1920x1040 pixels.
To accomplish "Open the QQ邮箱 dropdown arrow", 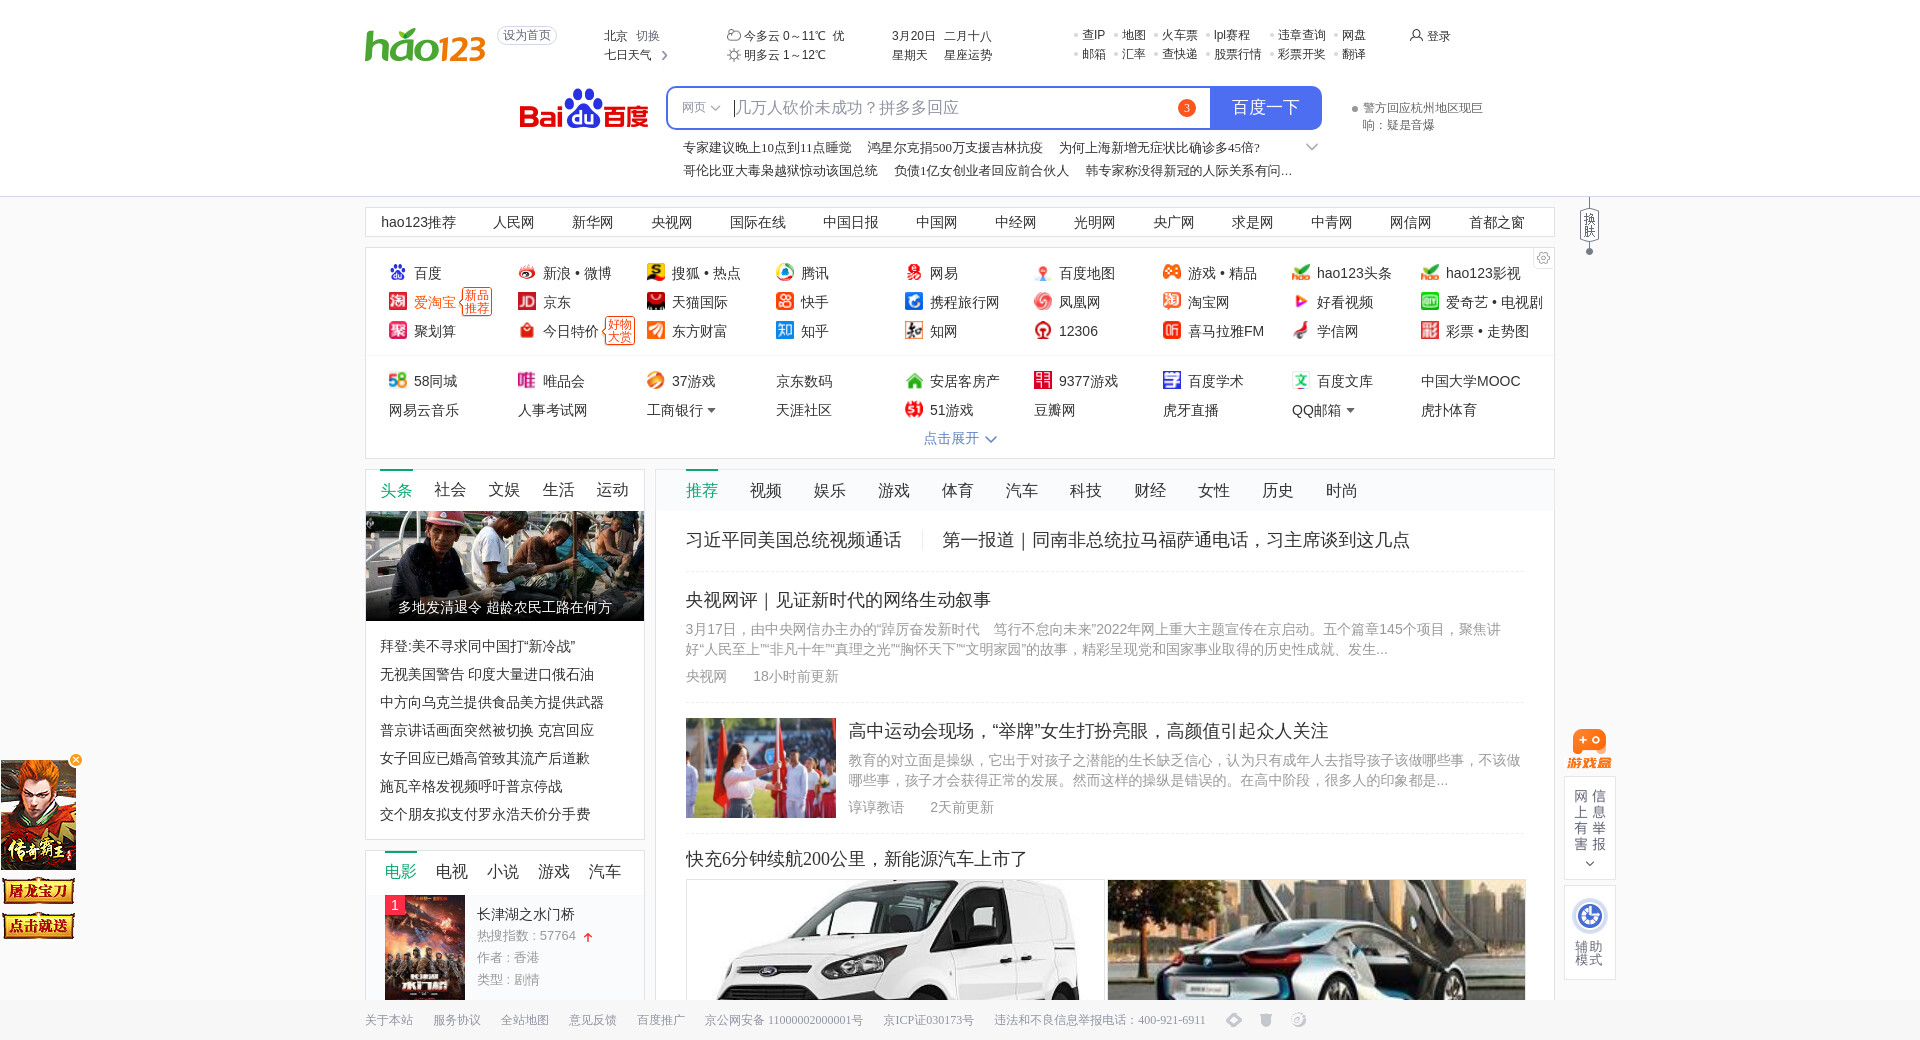I will click(1350, 411).
